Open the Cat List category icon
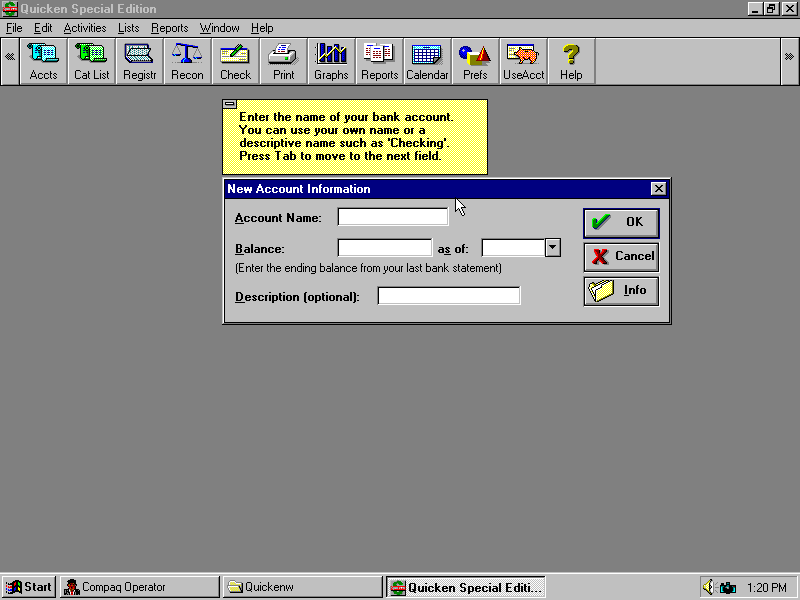 [91, 62]
